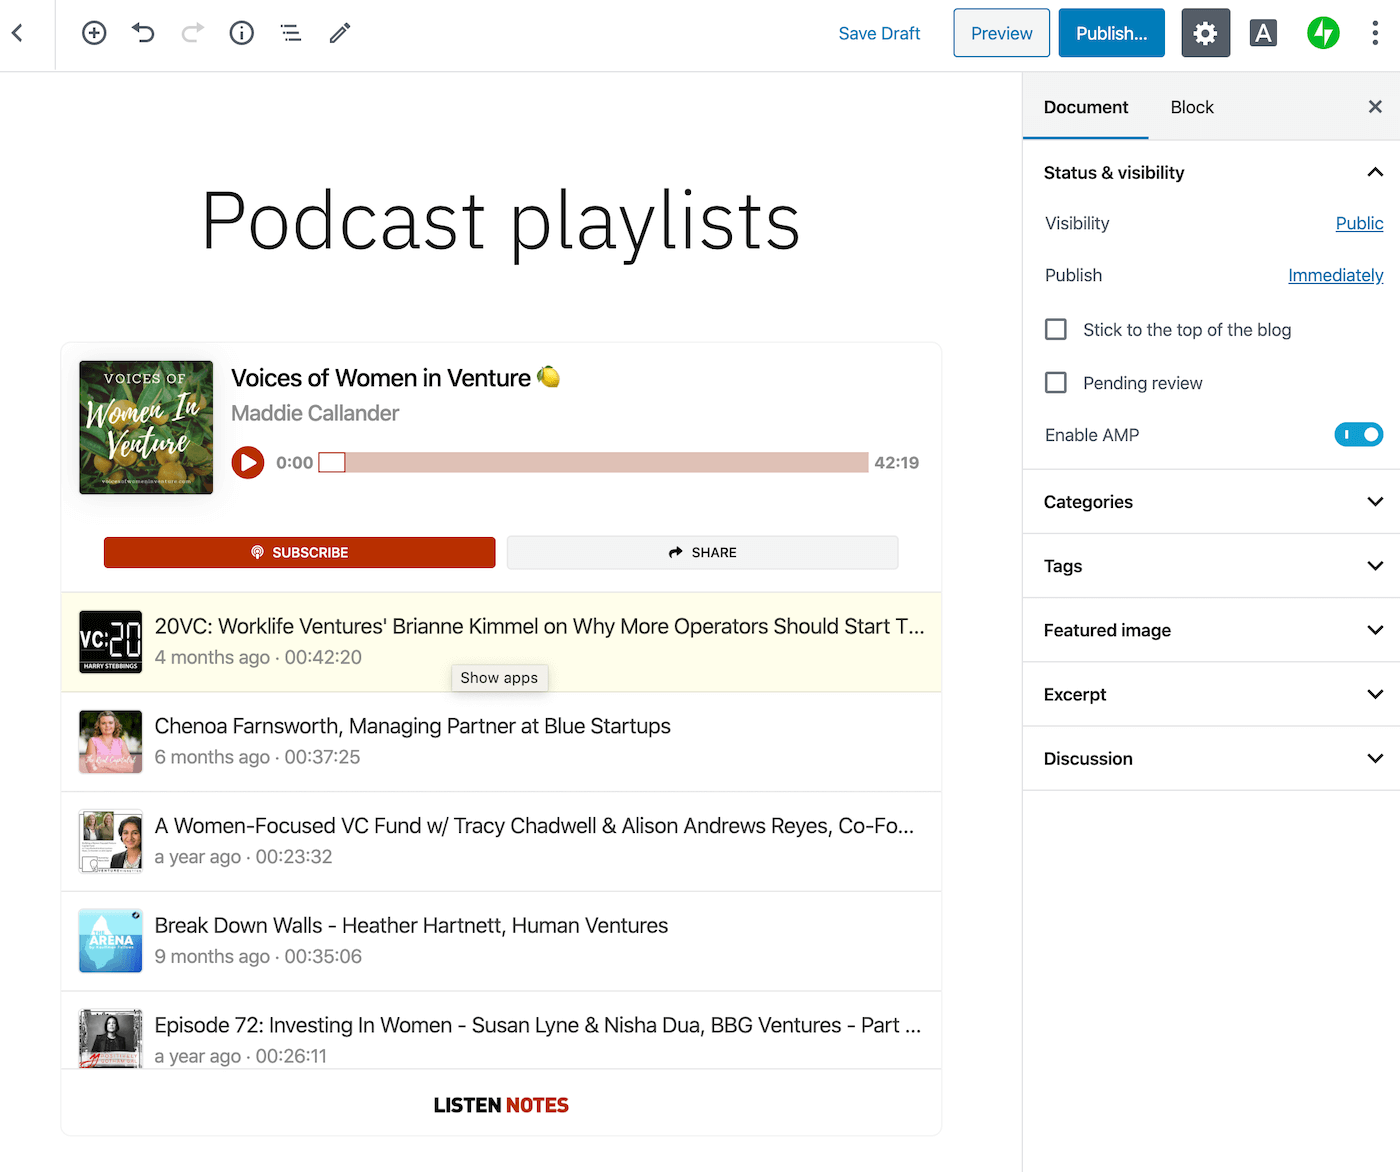Image resolution: width=1400 pixels, height=1172 pixels.
Task: Click the Episode 72 thumbnail
Action: (x=111, y=1039)
